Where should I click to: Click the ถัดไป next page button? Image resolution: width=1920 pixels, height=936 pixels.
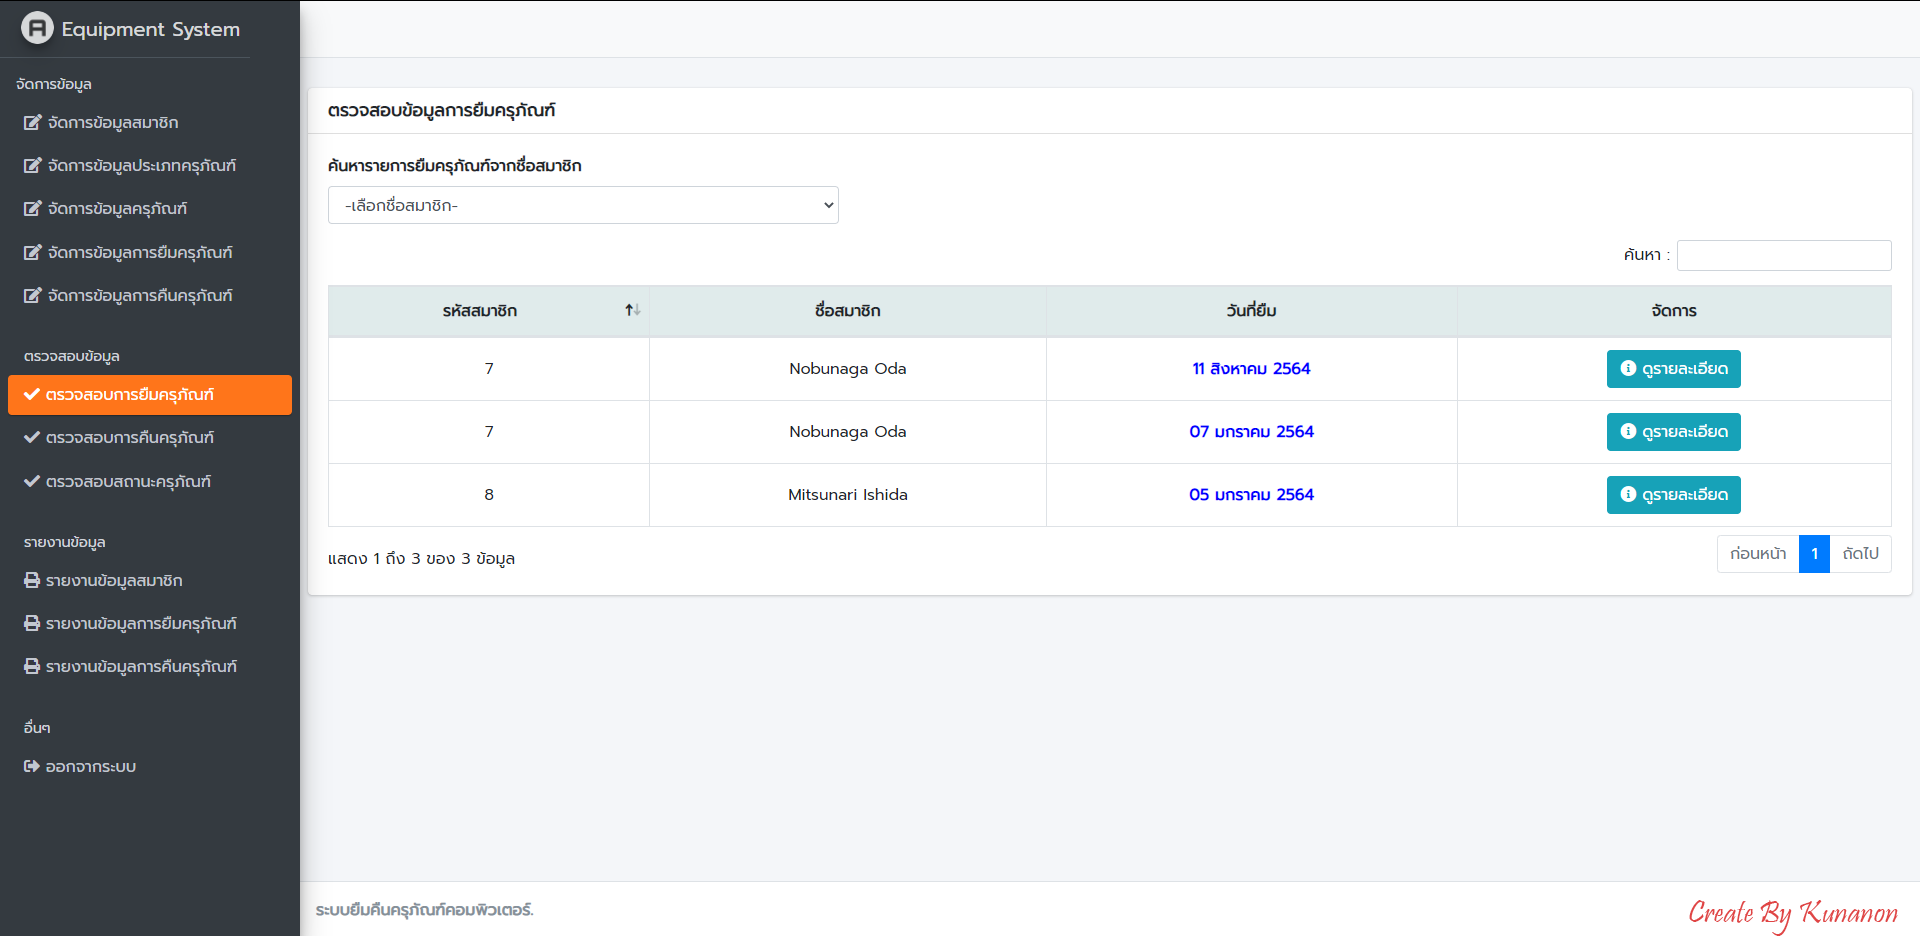(x=1860, y=554)
